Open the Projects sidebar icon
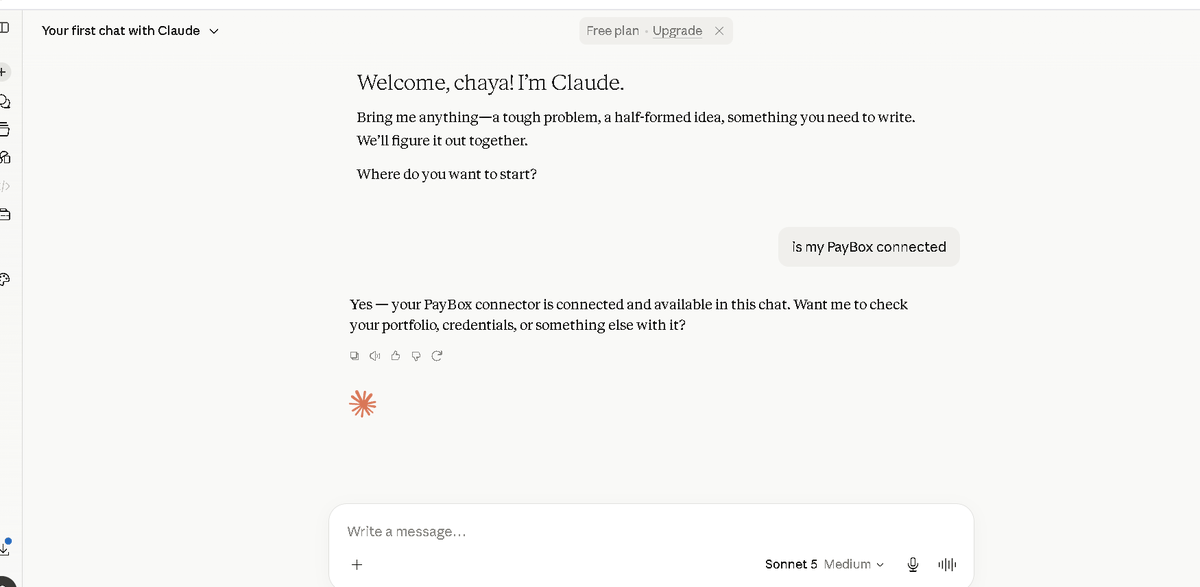Screen dimensions: 1200x587 4,129
